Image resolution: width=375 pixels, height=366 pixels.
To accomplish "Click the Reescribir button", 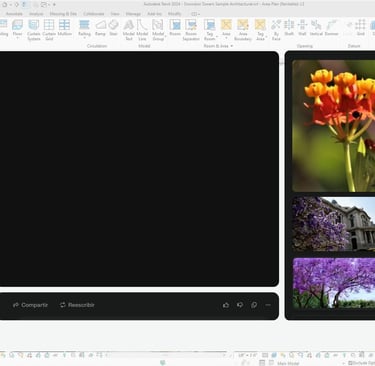I will tap(77, 305).
